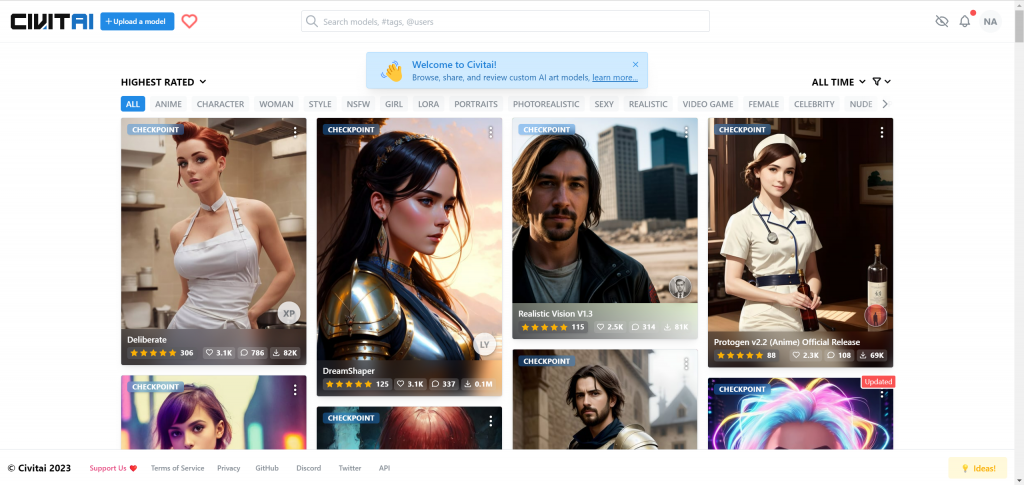Viewport: 1024px width, 485px height.
Task: Open the NA user avatar menu
Action: click(x=990, y=22)
